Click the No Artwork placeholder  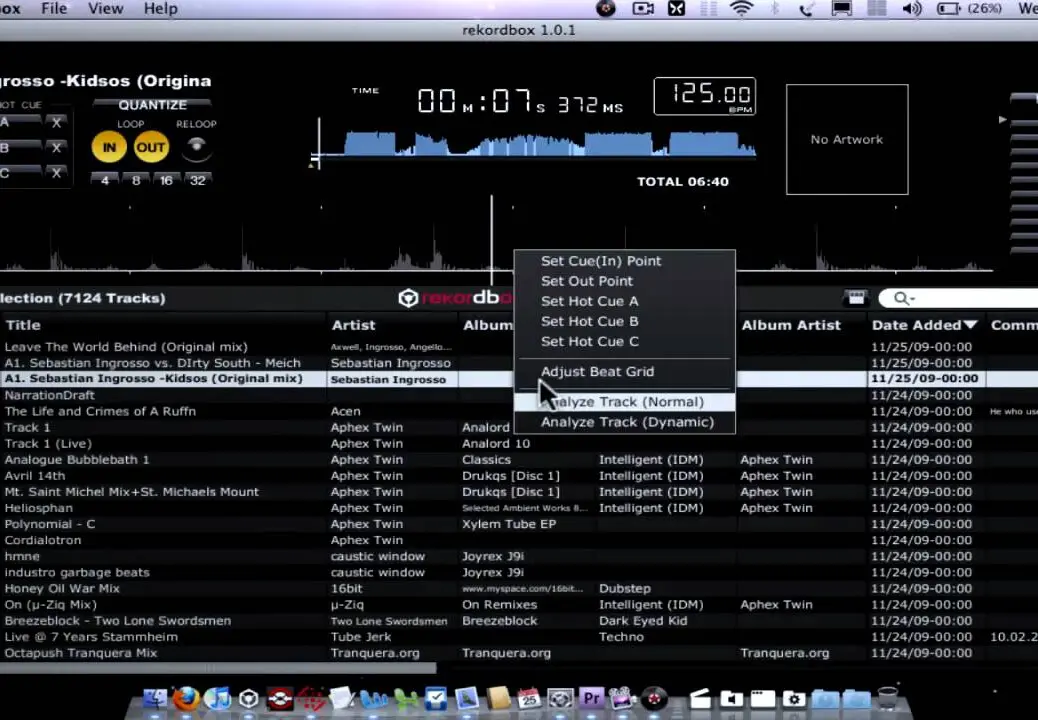pyautogui.click(x=847, y=140)
